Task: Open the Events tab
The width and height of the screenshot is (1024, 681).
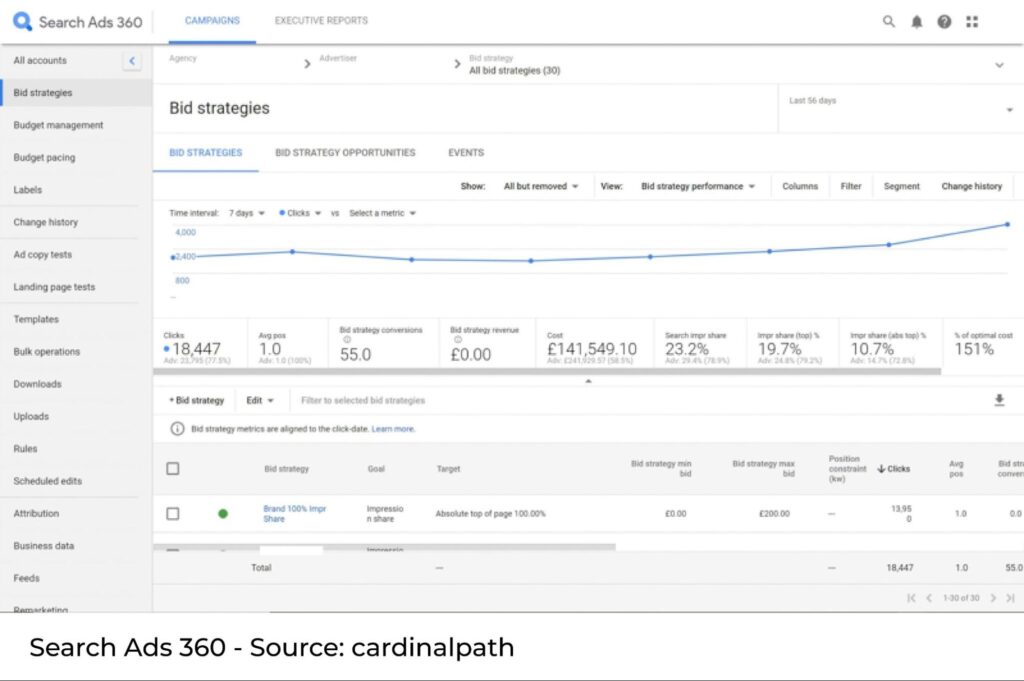Action: pyautogui.click(x=466, y=153)
